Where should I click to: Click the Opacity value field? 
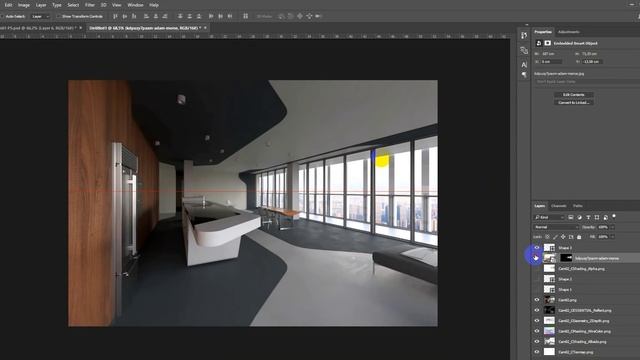click(x=602, y=227)
